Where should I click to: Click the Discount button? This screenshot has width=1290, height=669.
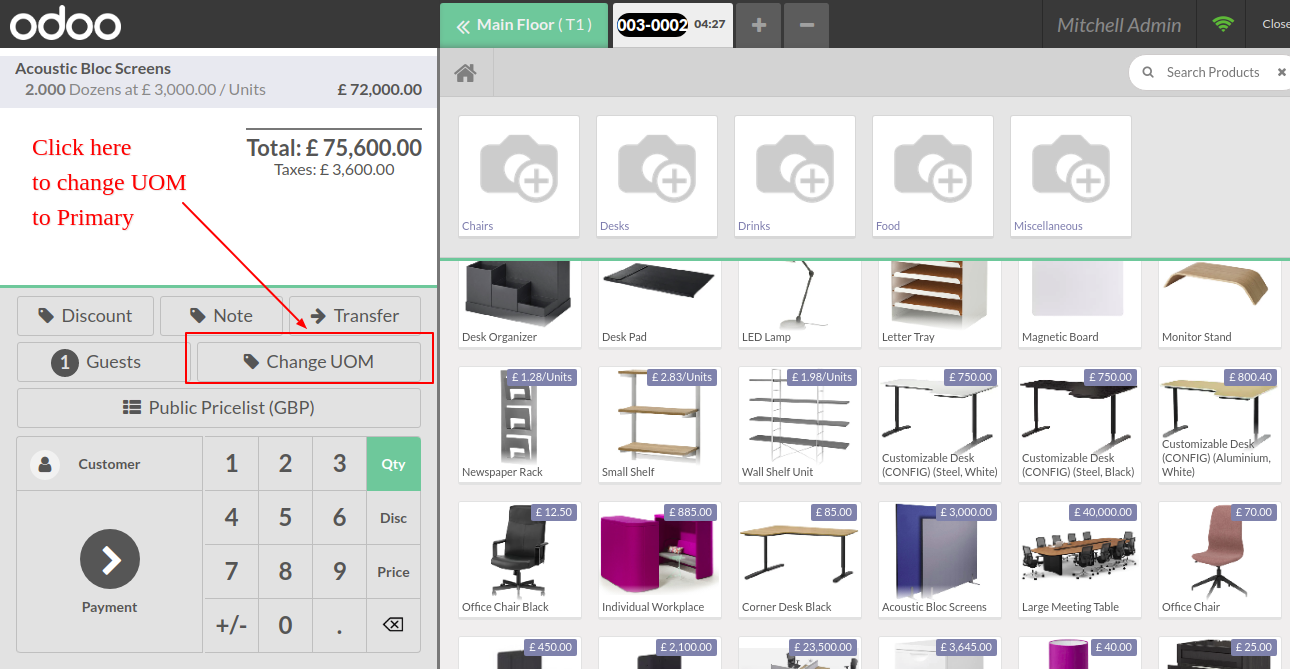point(86,316)
